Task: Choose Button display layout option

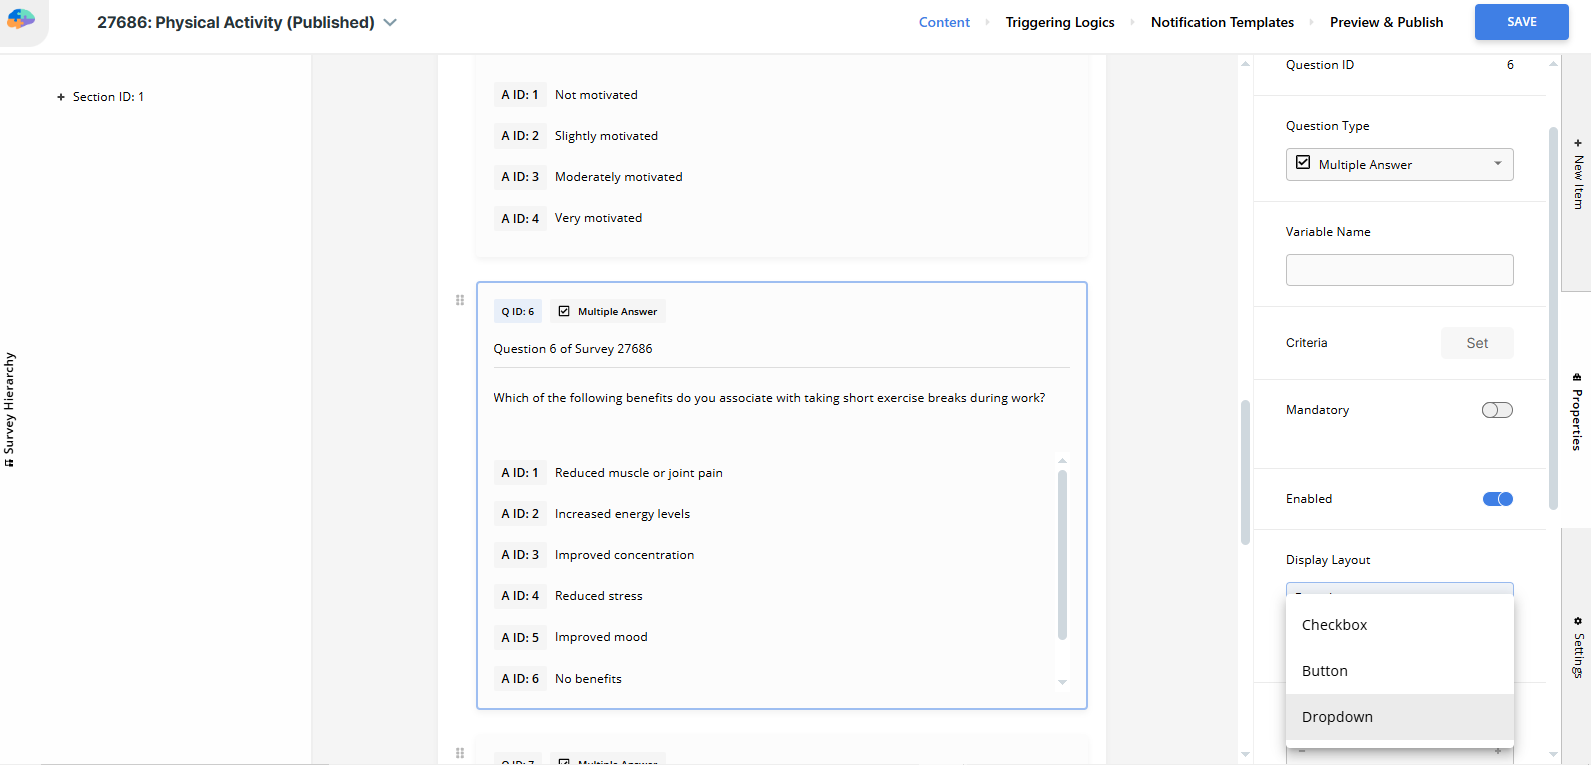Action: tap(1325, 671)
